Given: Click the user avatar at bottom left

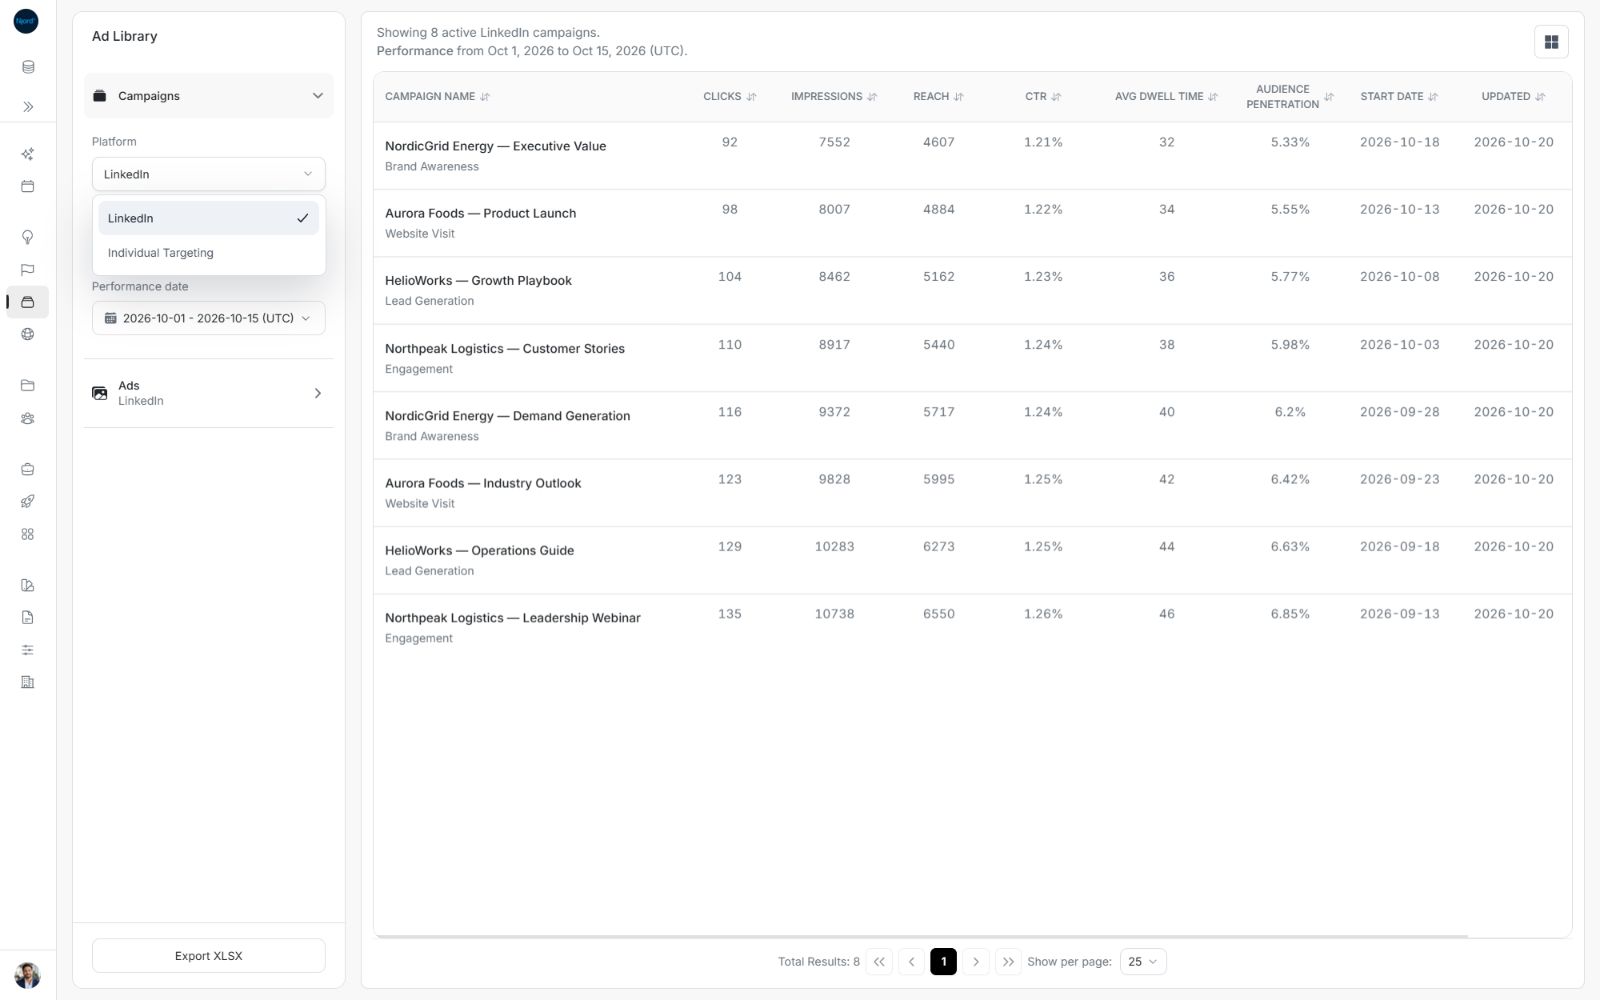Looking at the screenshot, I should coord(28,975).
